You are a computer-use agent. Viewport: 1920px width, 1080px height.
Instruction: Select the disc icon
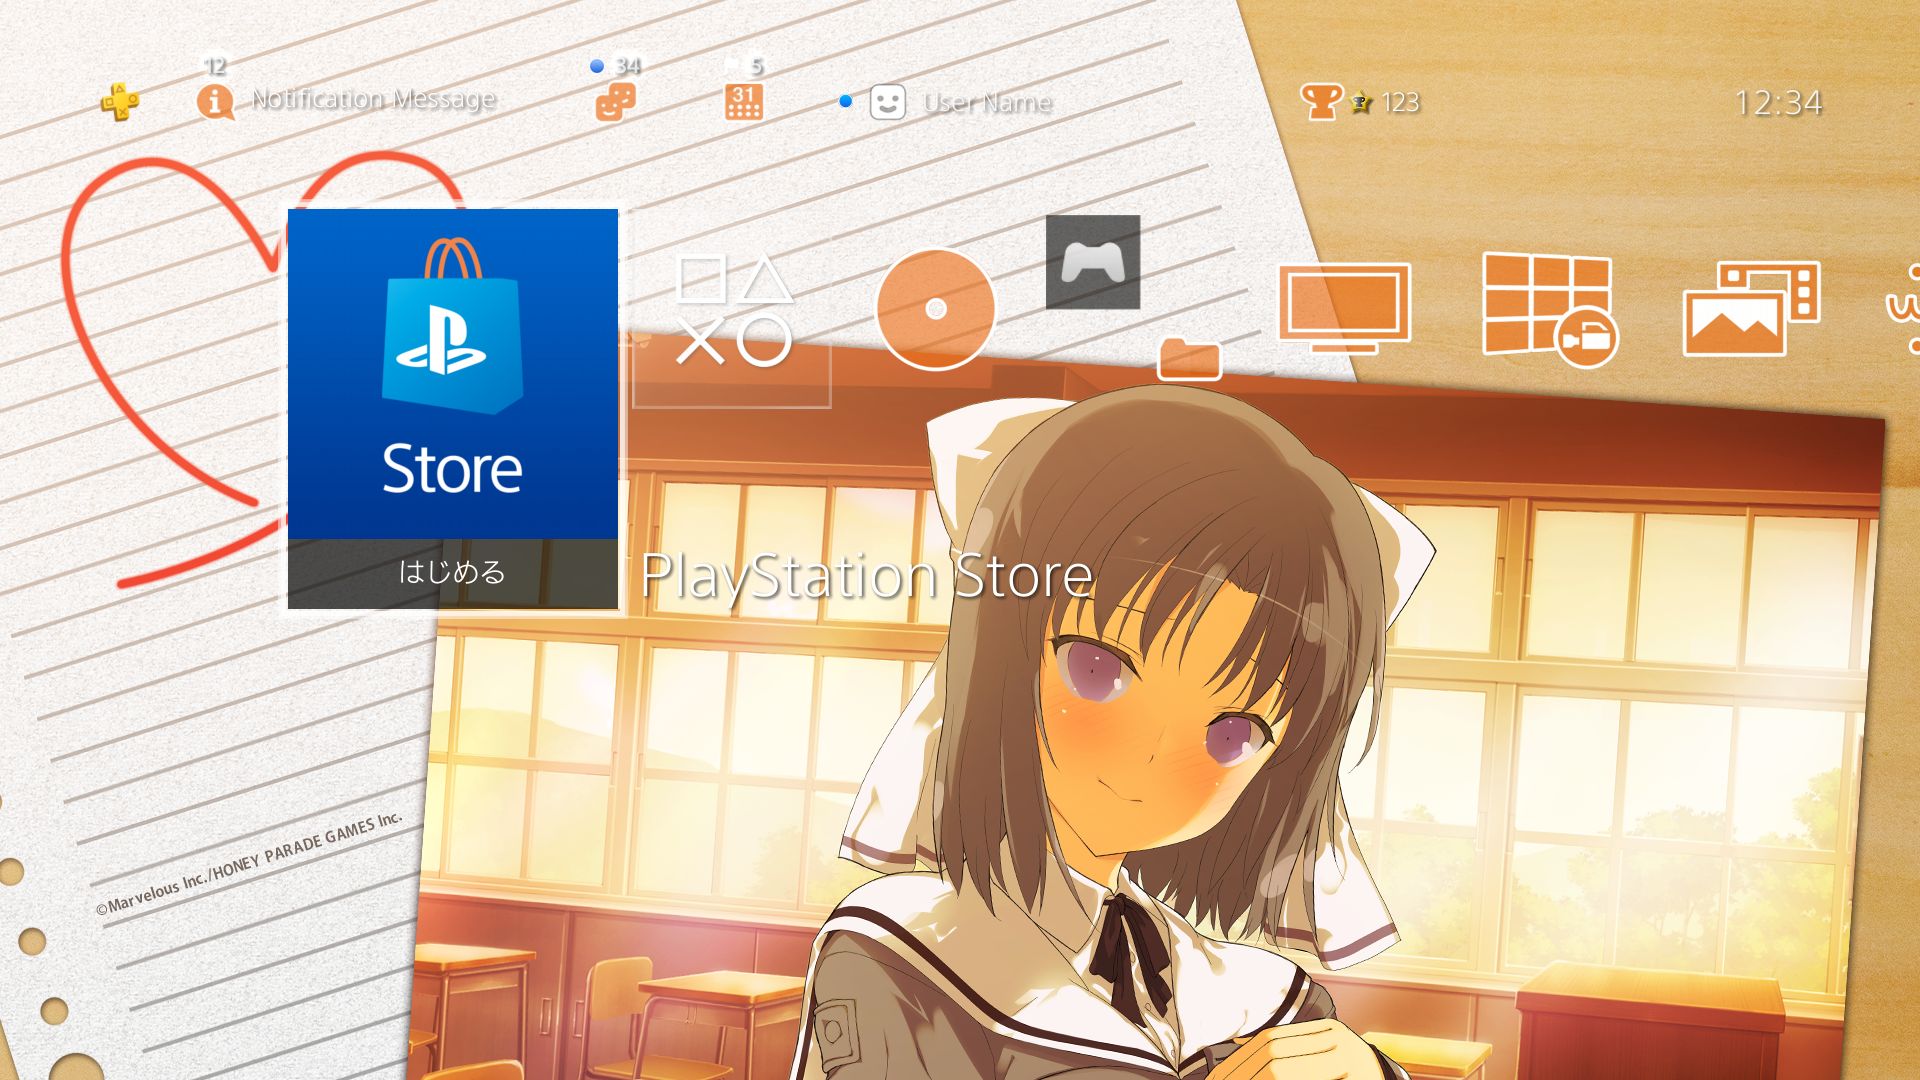935,309
